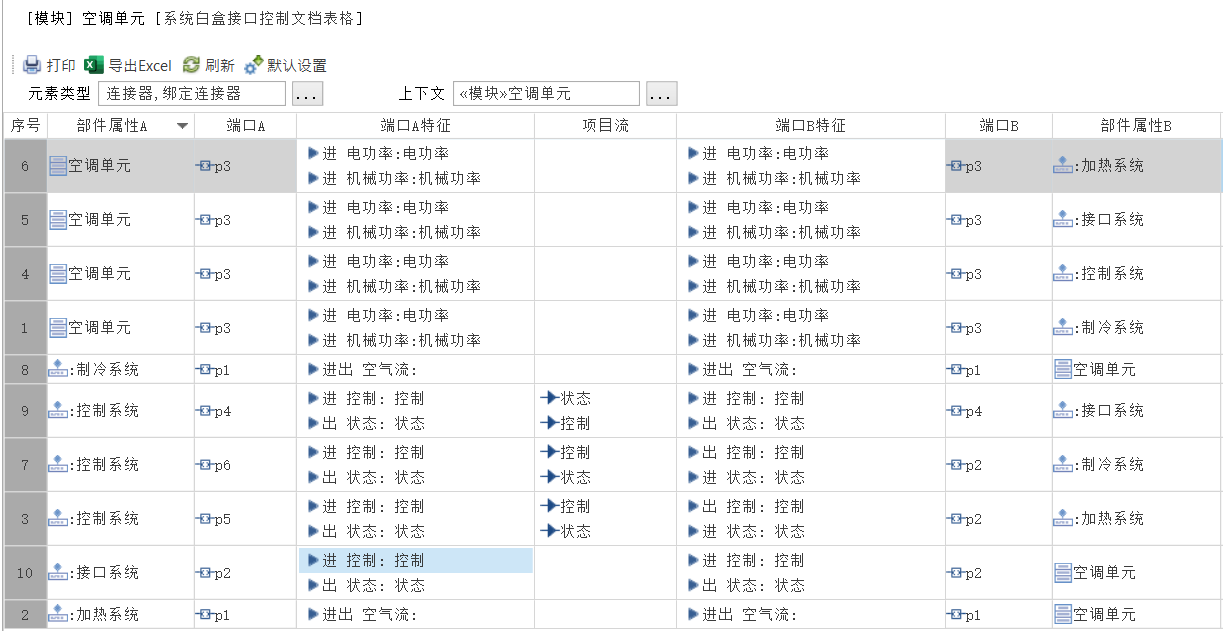Select row number 10 header cell
1223x631 pixels.
click(x=25, y=573)
